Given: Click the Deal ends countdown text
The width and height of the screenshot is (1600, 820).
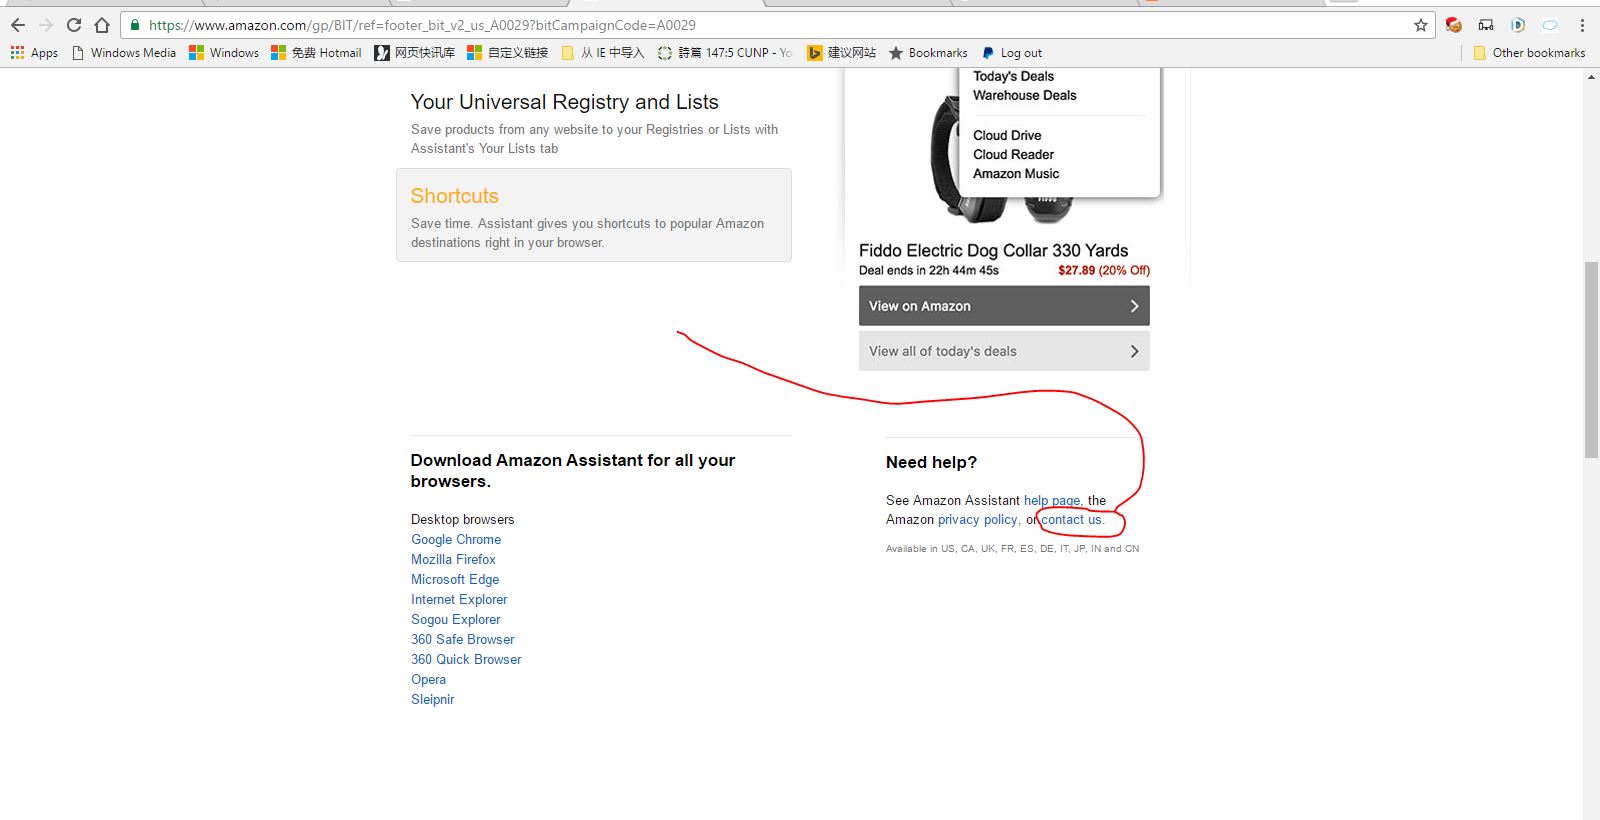Looking at the screenshot, I should coord(929,270).
